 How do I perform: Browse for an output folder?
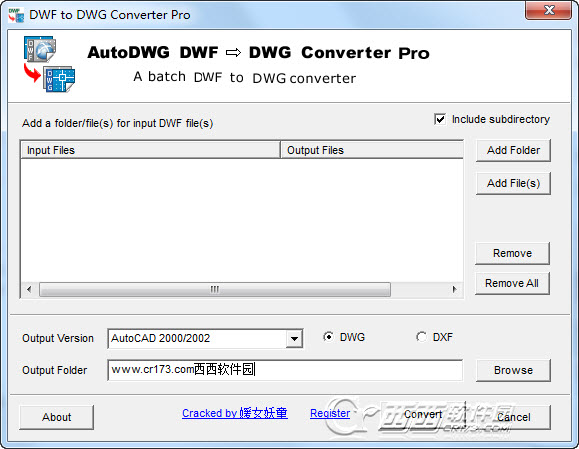click(513, 370)
